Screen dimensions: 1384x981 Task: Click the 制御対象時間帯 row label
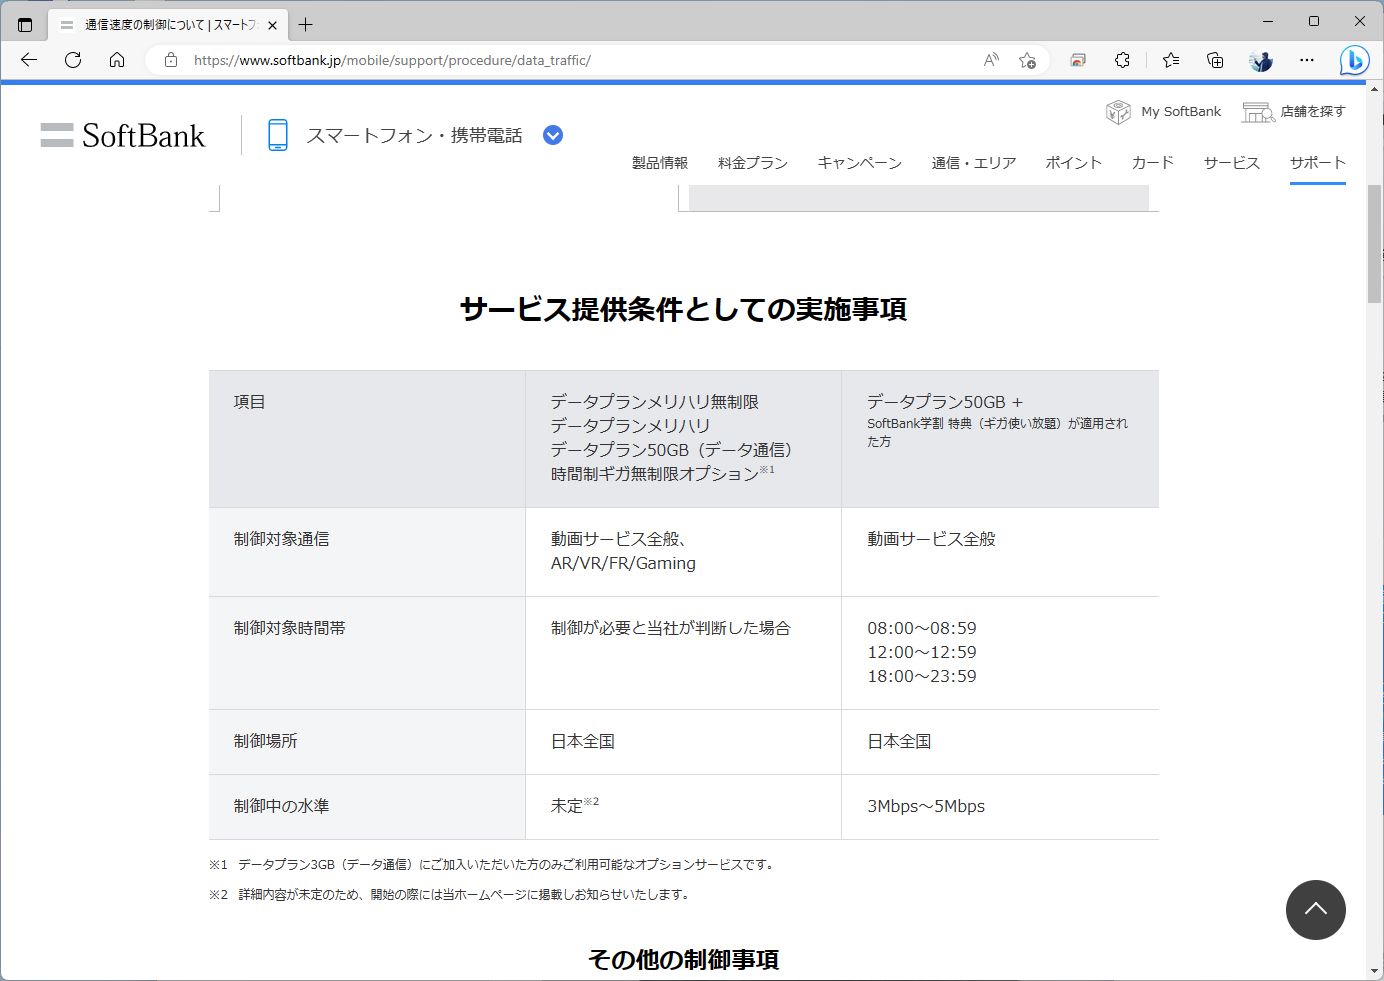289,628
